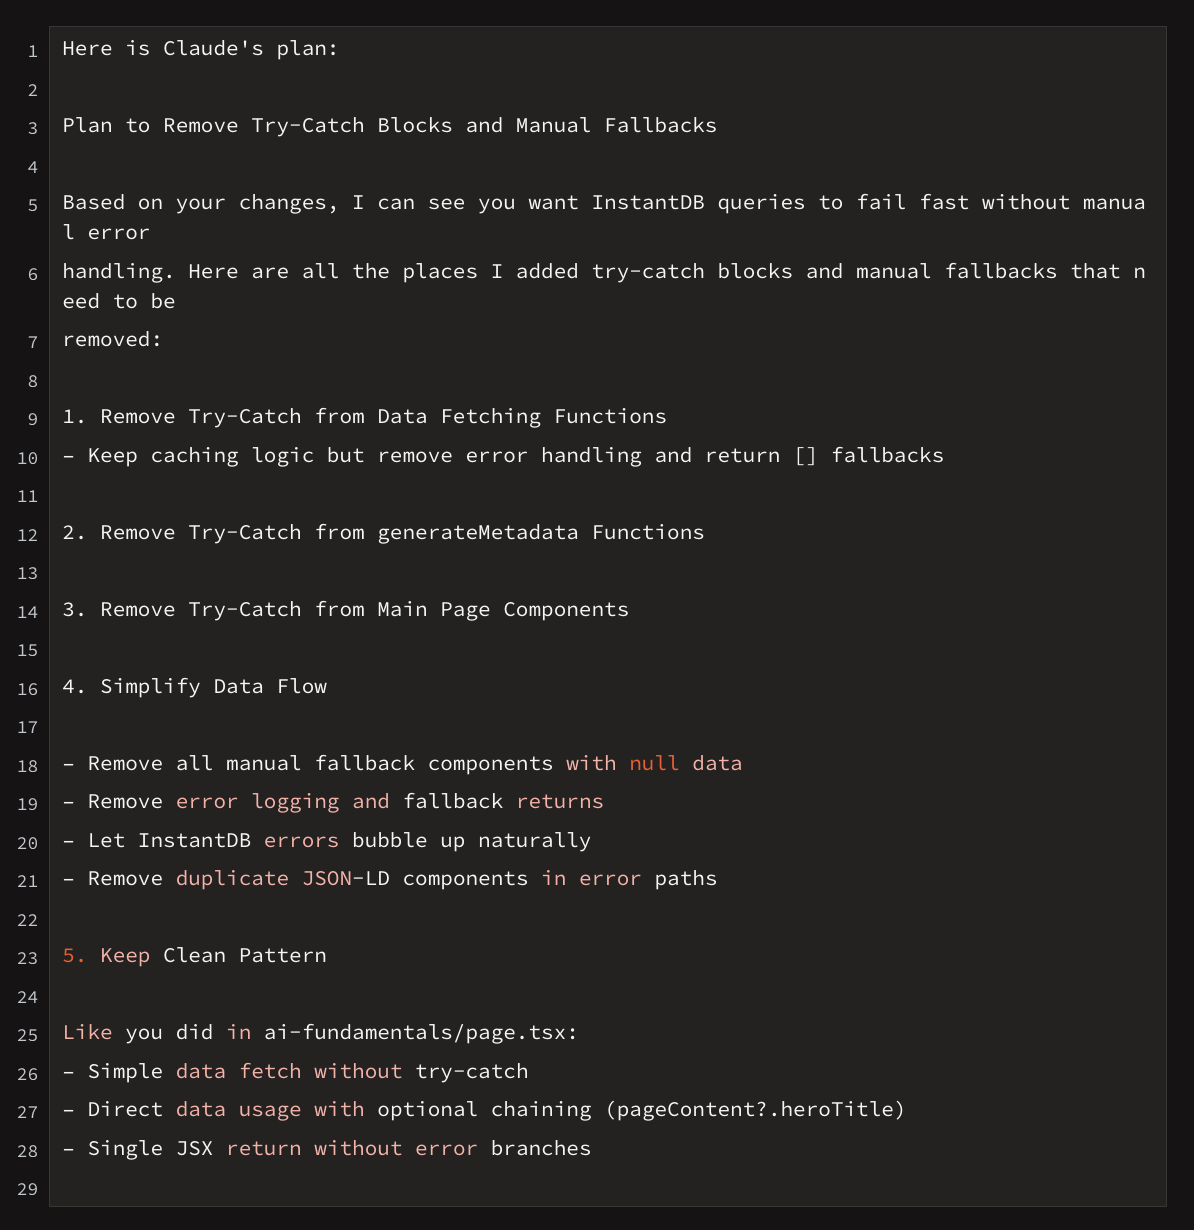Click the 'Remove error logging' bullet line
Image resolution: width=1194 pixels, height=1230 pixels.
pos(333,801)
